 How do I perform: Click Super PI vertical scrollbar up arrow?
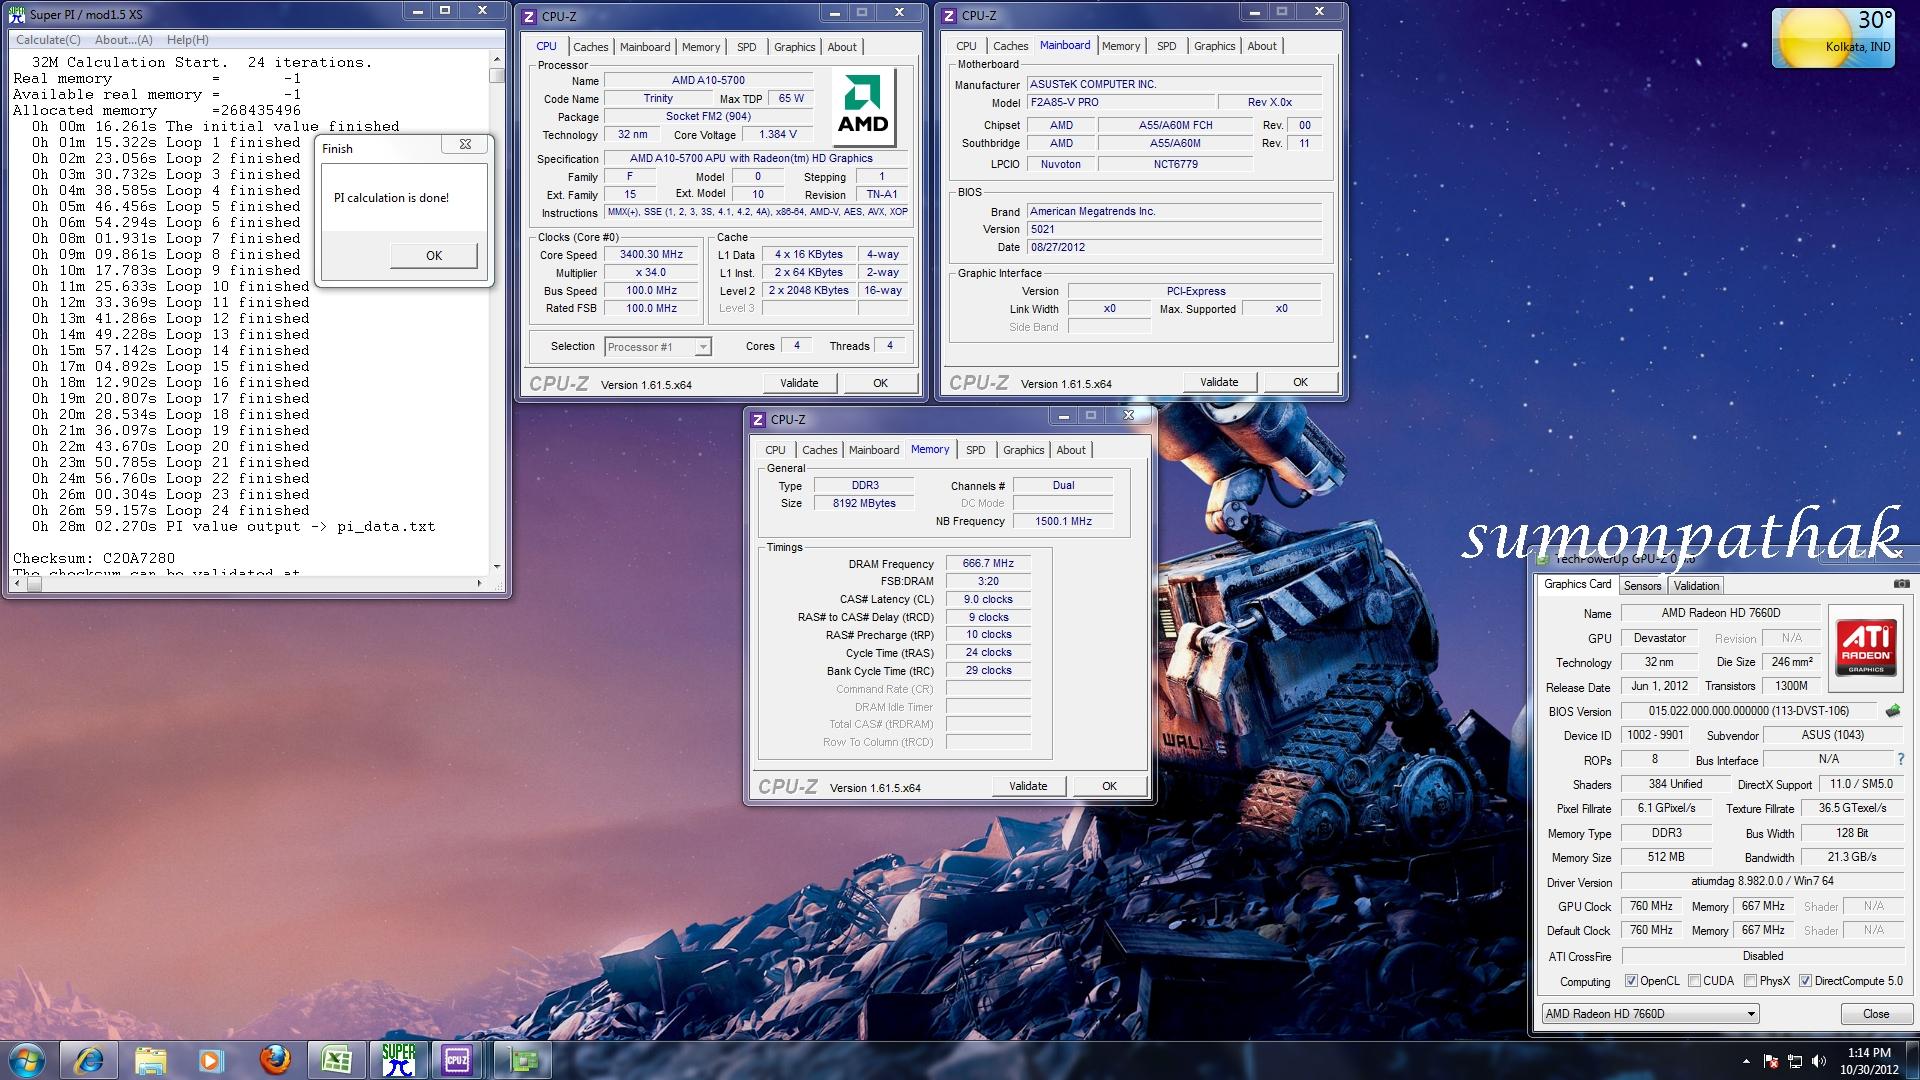click(x=496, y=59)
